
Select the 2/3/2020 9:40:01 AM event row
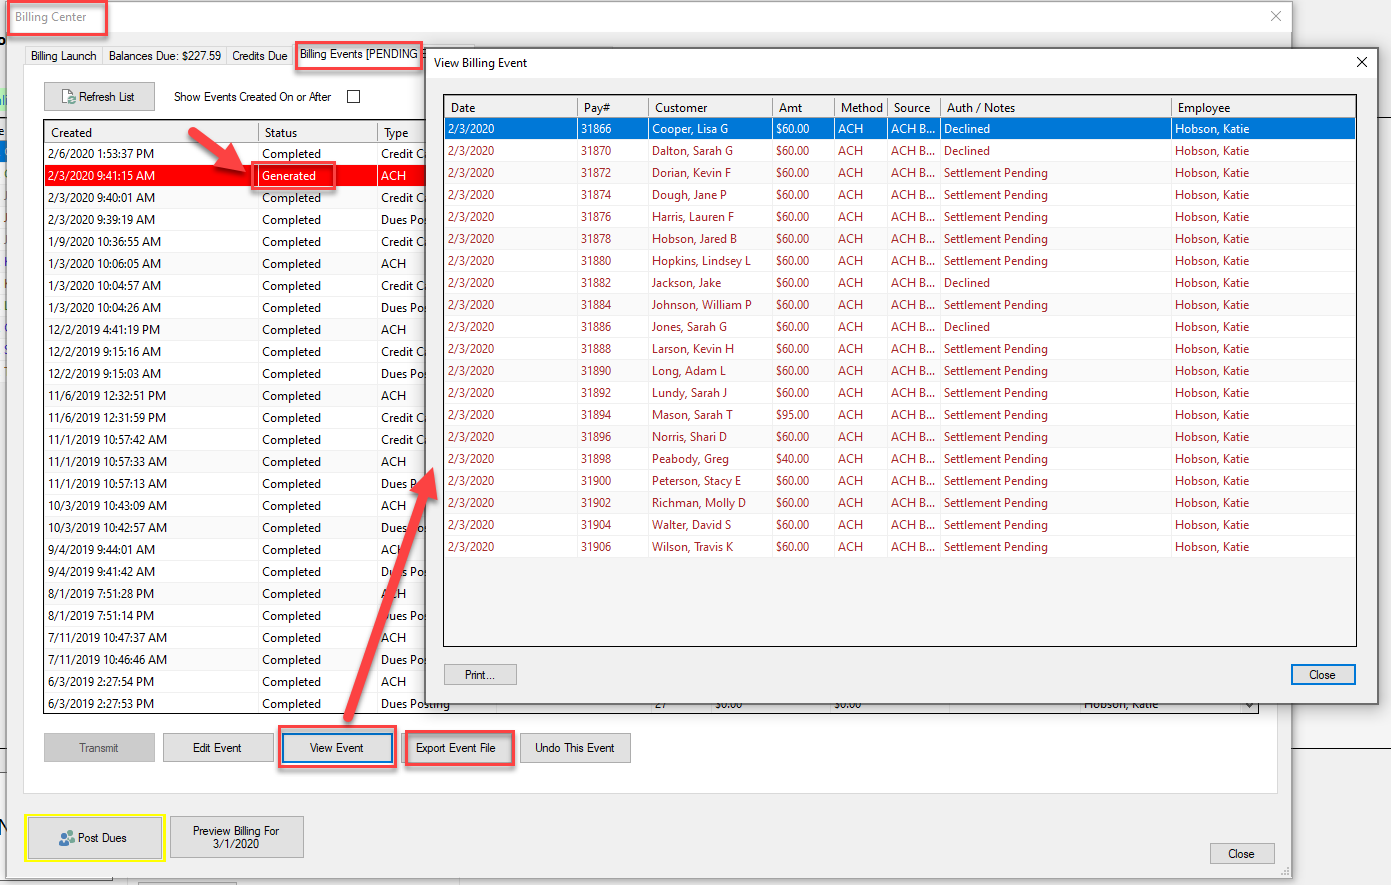(x=235, y=198)
